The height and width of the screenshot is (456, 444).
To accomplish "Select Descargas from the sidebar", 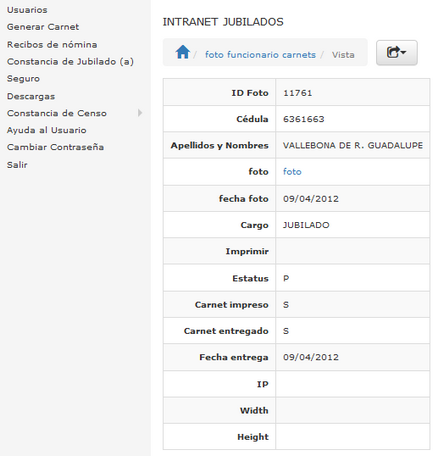I will [x=31, y=96].
